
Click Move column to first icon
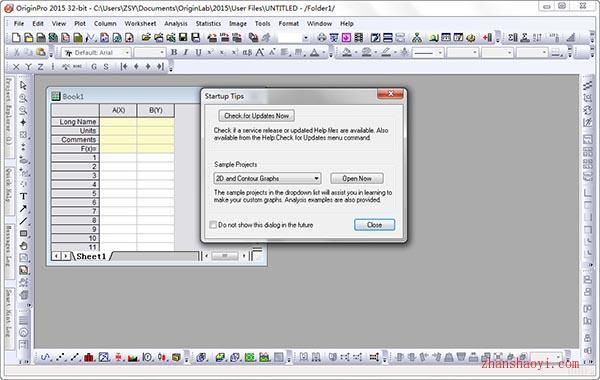click(x=124, y=67)
